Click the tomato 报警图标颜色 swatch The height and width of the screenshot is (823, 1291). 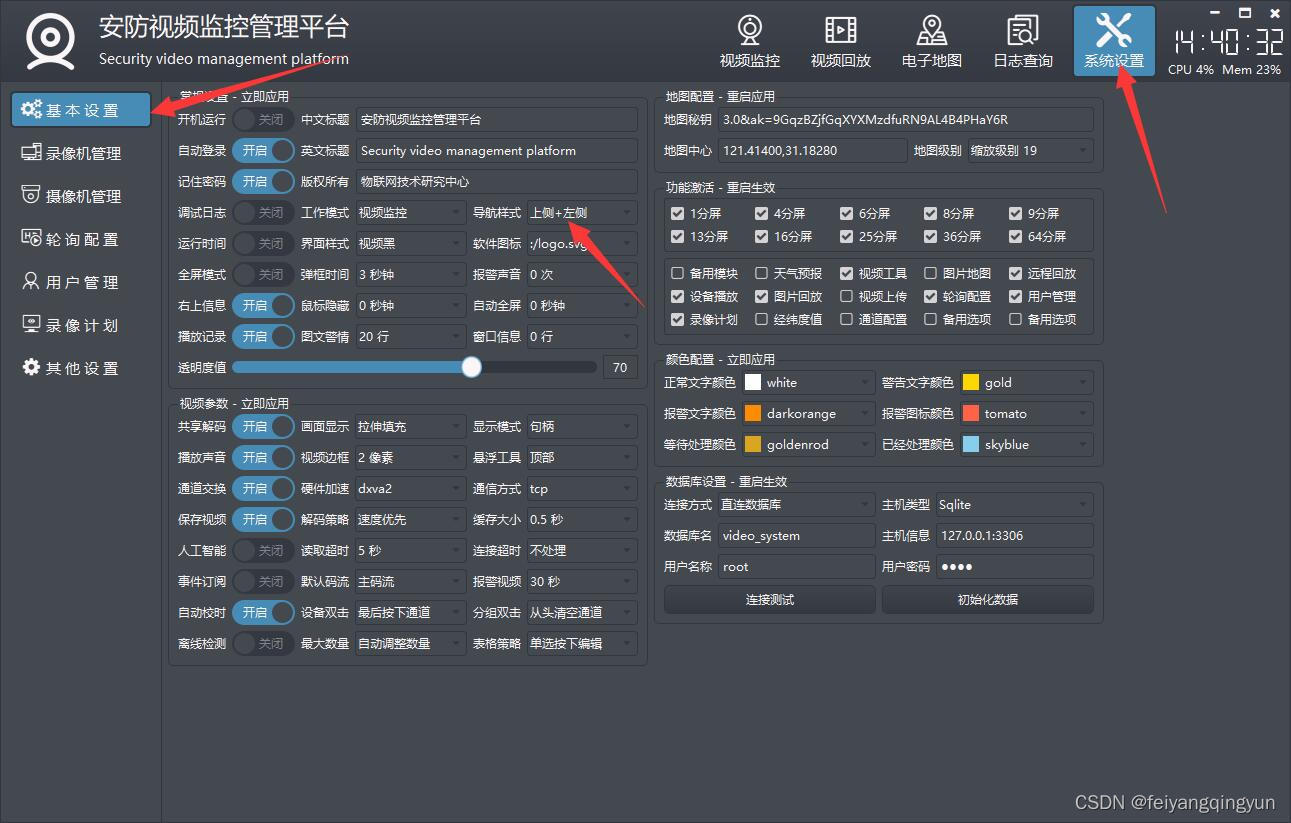coord(971,413)
